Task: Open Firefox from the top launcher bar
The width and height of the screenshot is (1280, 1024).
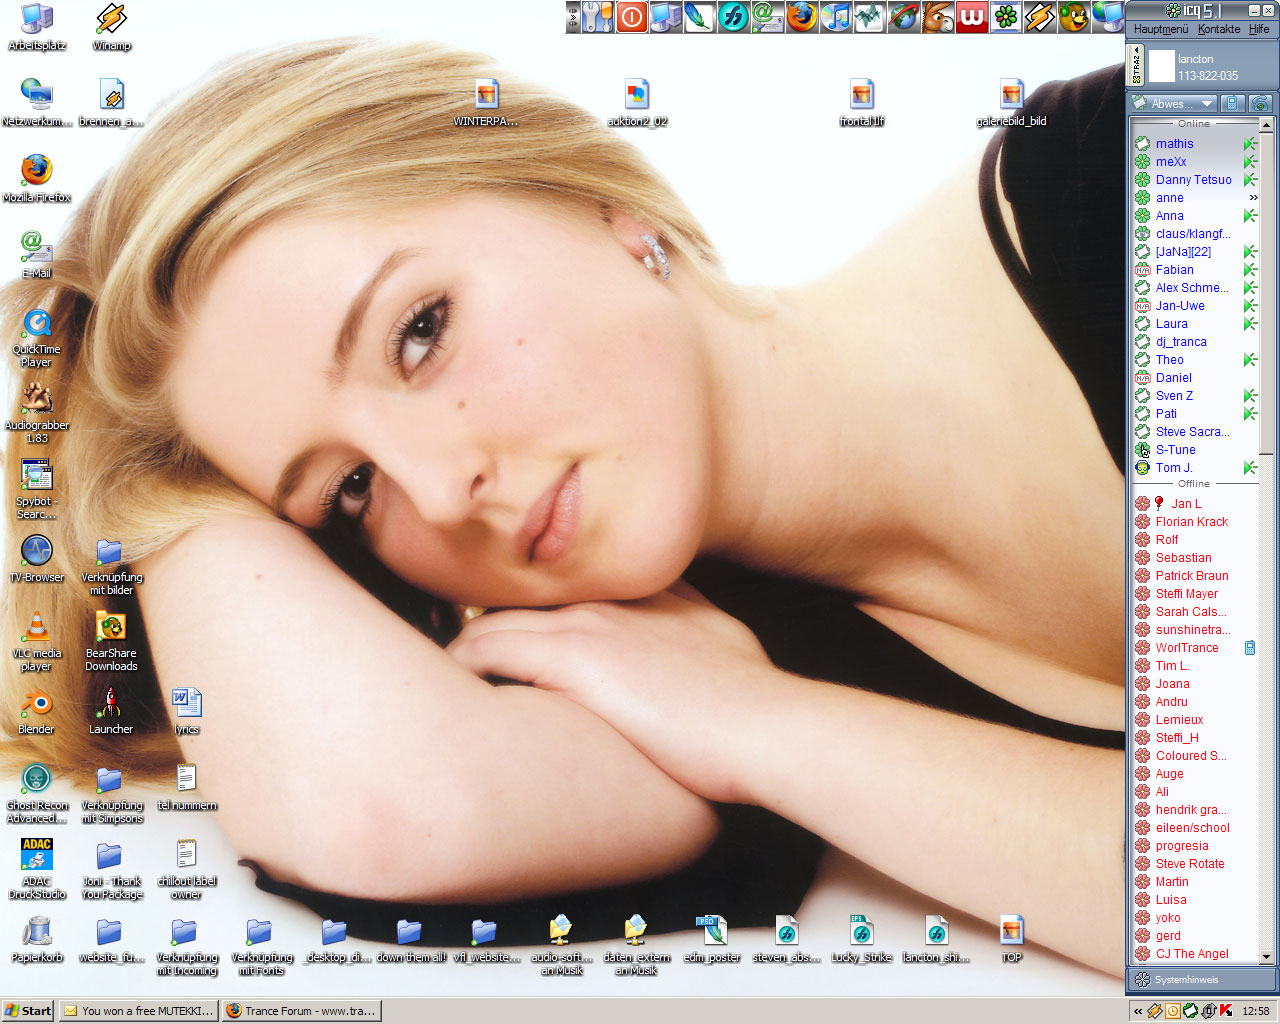Action: (x=801, y=17)
